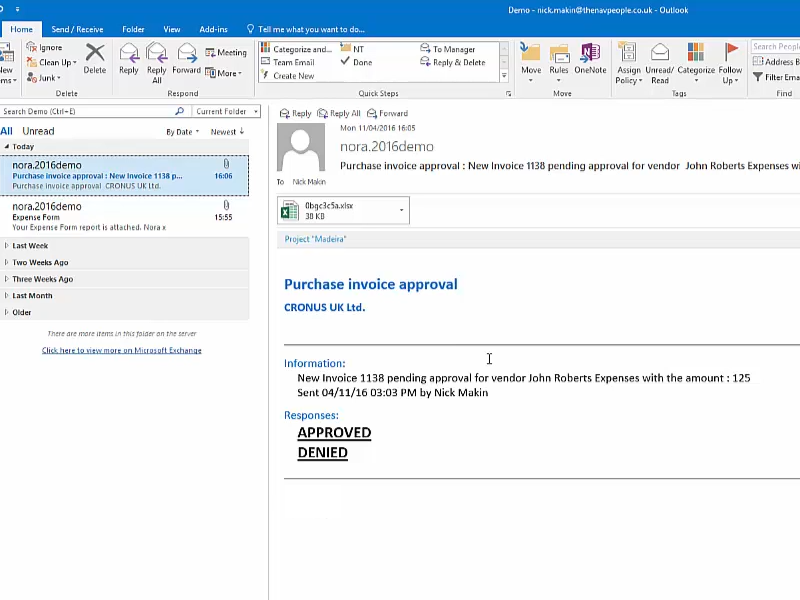Image resolution: width=800 pixels, height=600 pixels.
Task: Open the Follow Up flag menu
Action: point(730,63)
